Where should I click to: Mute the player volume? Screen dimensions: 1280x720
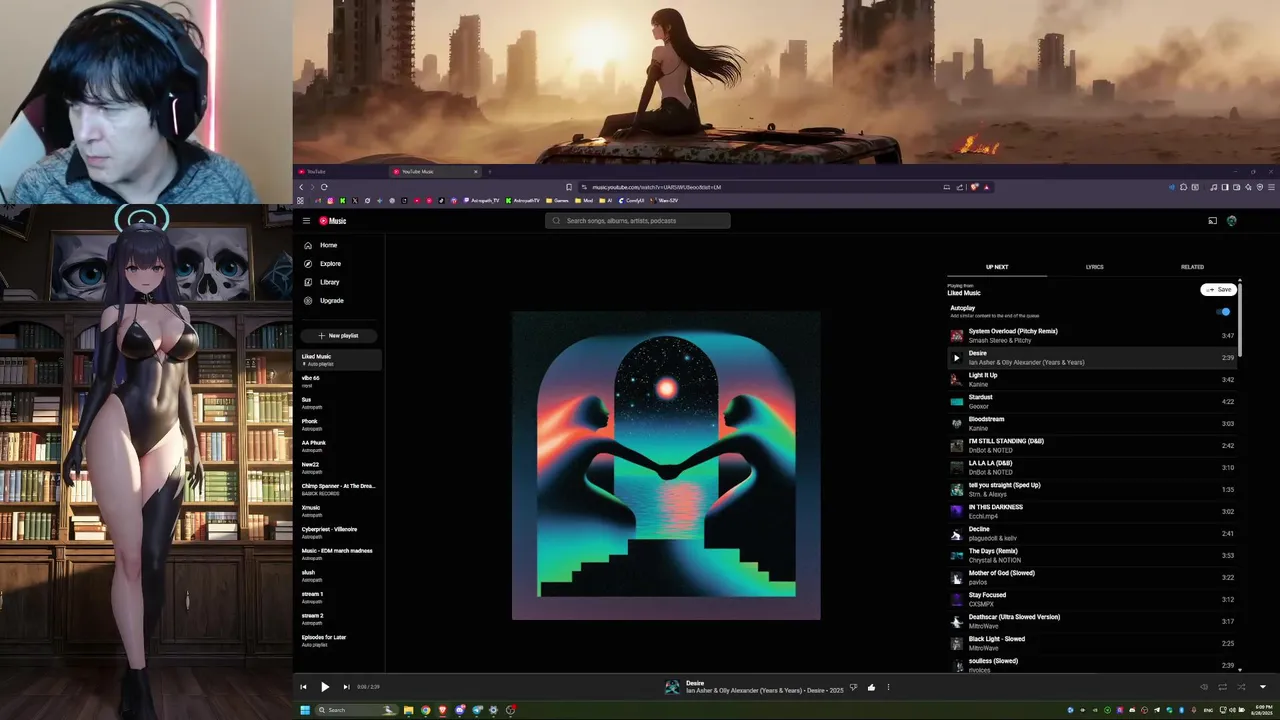(x=1204, y=687)
